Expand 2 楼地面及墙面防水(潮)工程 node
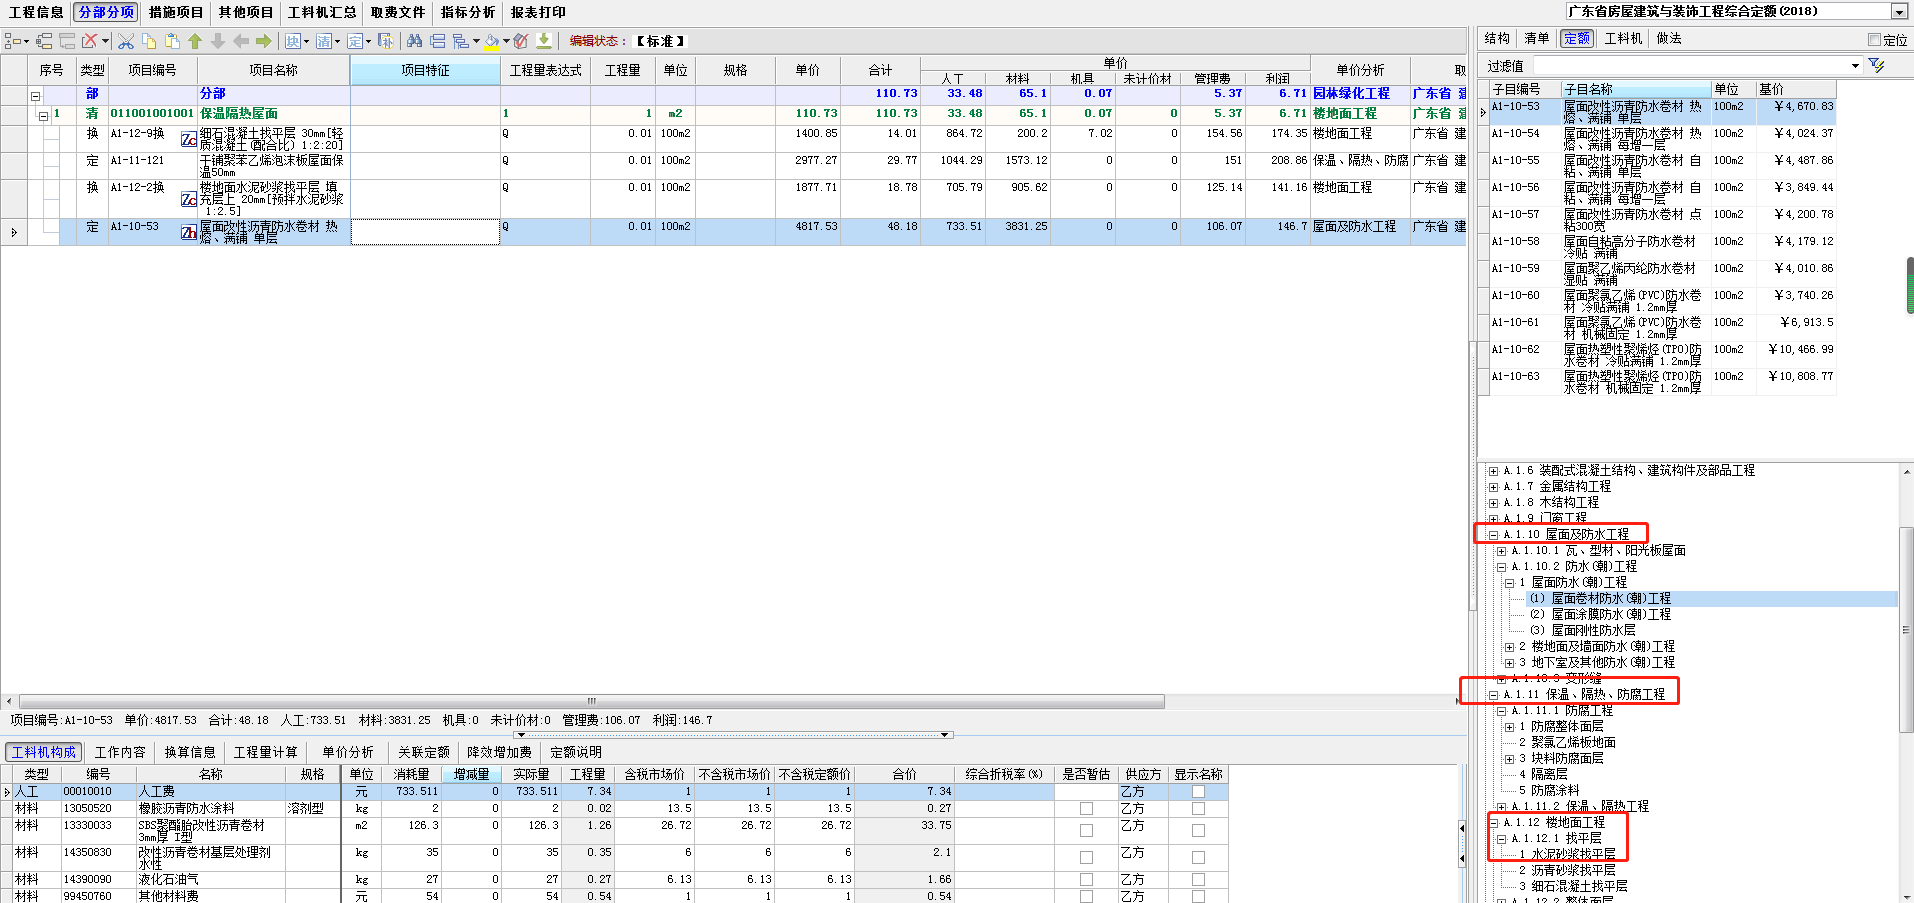 [x=1509, y=647]
